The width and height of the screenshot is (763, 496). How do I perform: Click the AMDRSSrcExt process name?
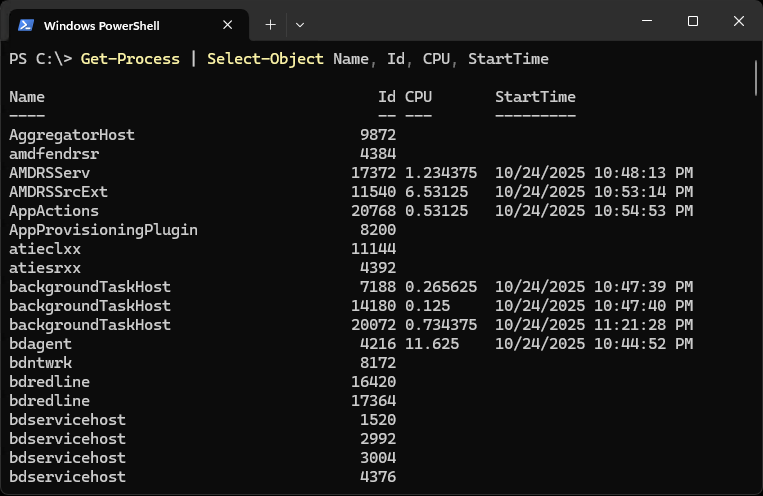point(58,192)
